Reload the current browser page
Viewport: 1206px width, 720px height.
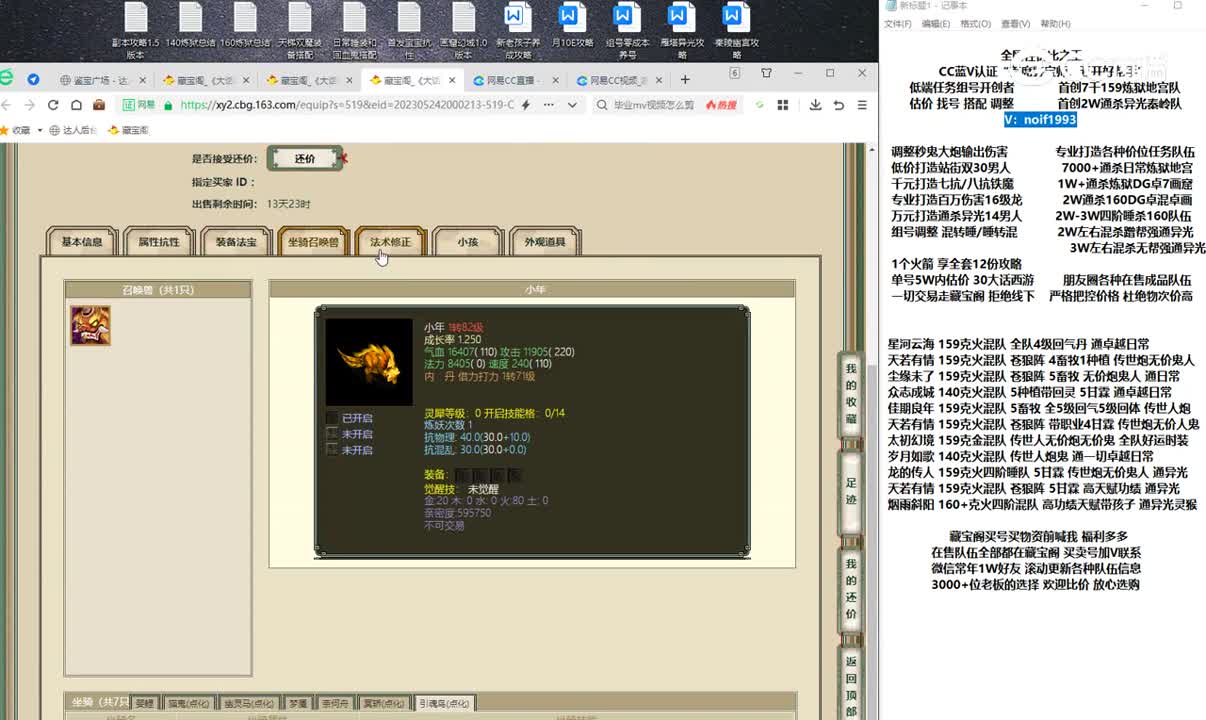click(x=53, y=105)
